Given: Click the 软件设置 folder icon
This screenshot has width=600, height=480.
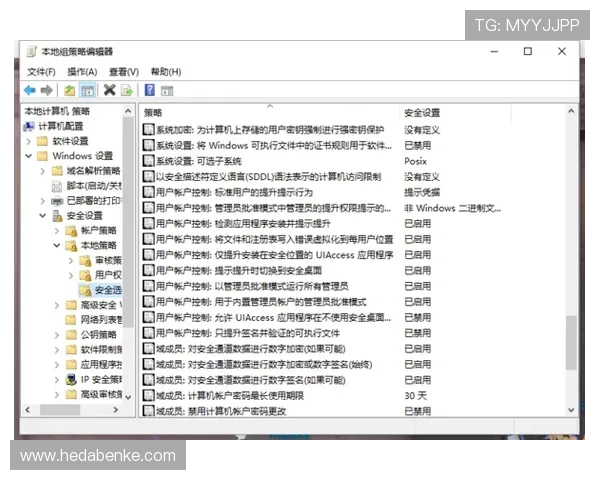Looking at the screenshot, I should pos(42,141).
